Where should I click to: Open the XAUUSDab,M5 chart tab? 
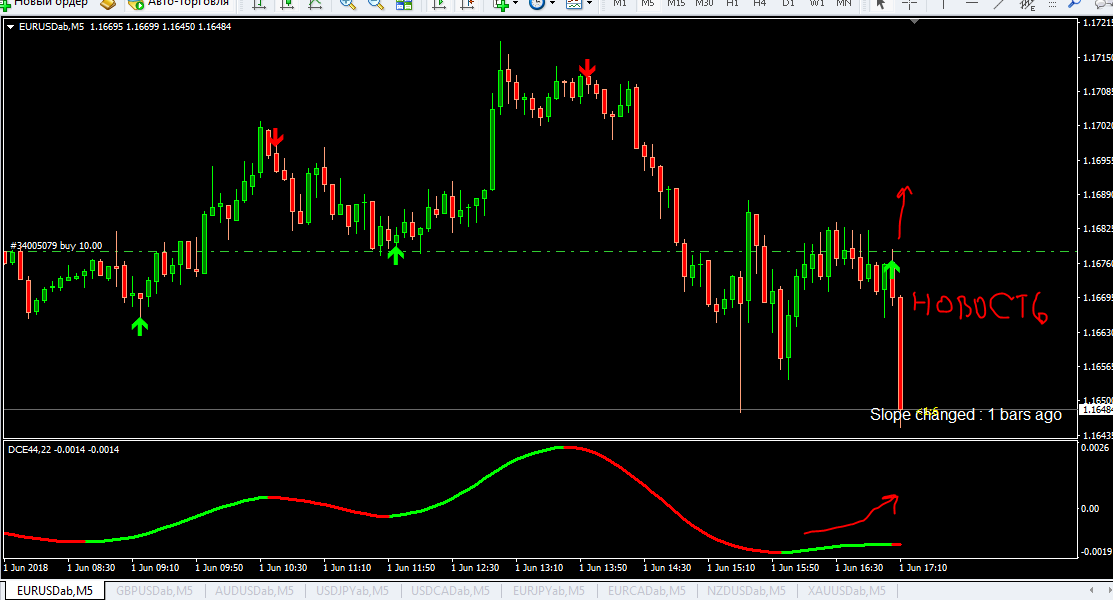click(x=846, y=591)
